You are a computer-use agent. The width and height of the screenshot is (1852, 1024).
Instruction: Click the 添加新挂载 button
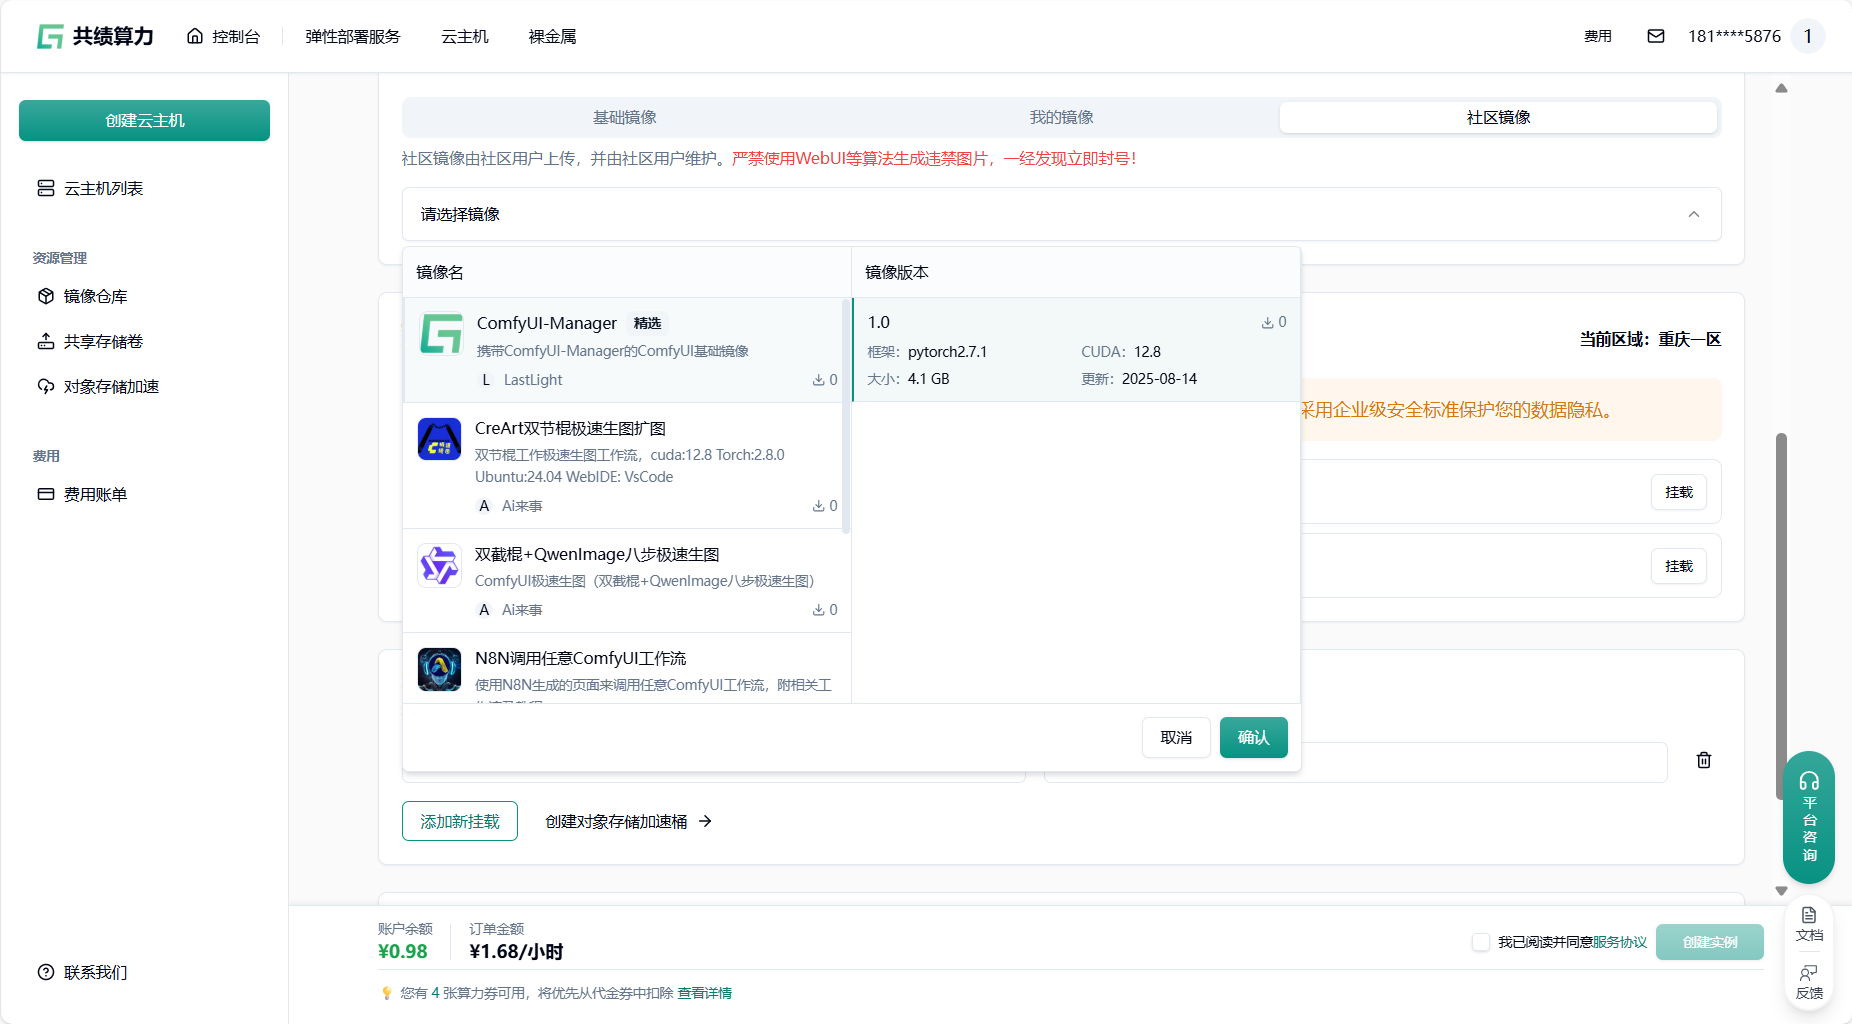(460, 821)
